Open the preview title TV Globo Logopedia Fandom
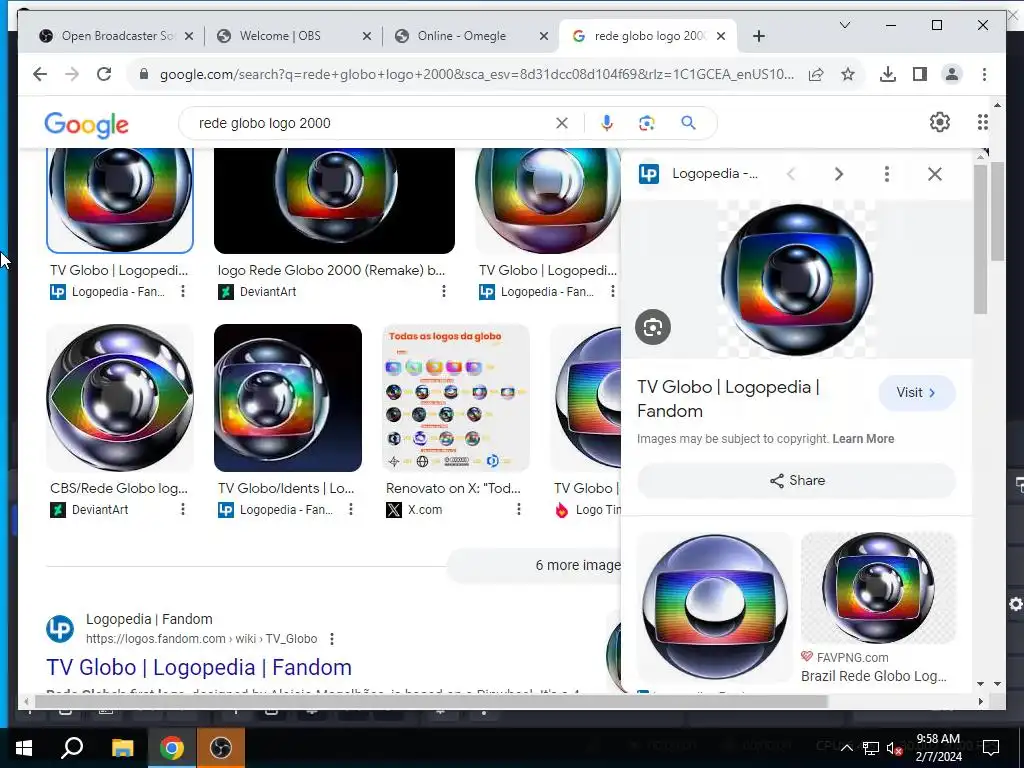Image resolution: width=1024 pixels, height=768 pixels. pyautogui.click(x=728, y=399)
